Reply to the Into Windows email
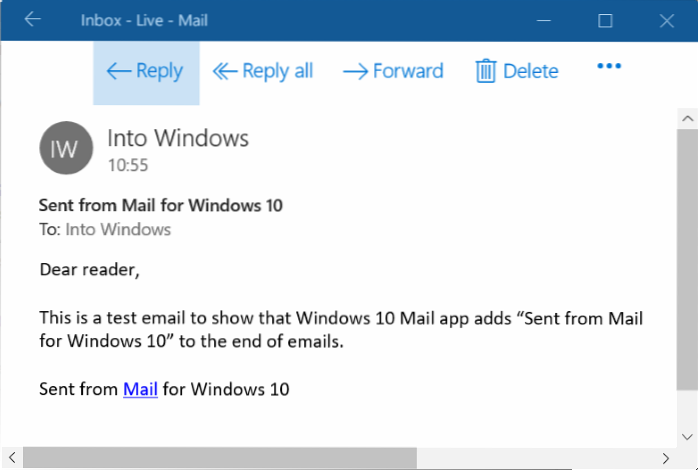The image size is (698, 470). (x=145, y=71)
